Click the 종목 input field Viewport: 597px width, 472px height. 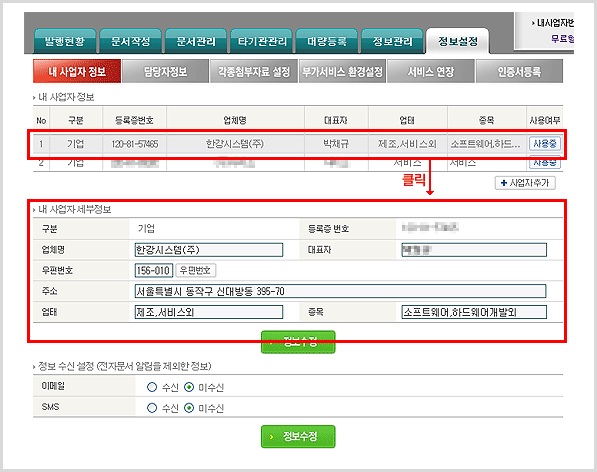(474, 312)
